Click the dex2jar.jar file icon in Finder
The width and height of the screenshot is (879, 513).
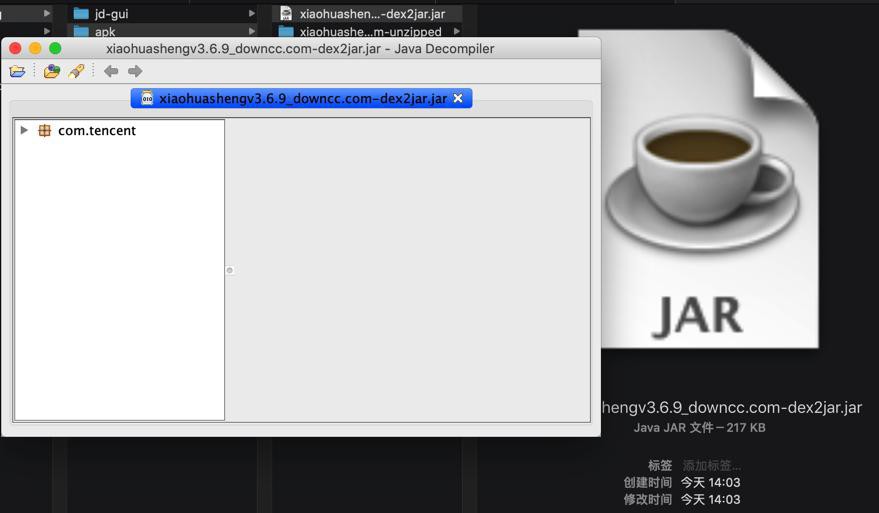click(286, 13)
